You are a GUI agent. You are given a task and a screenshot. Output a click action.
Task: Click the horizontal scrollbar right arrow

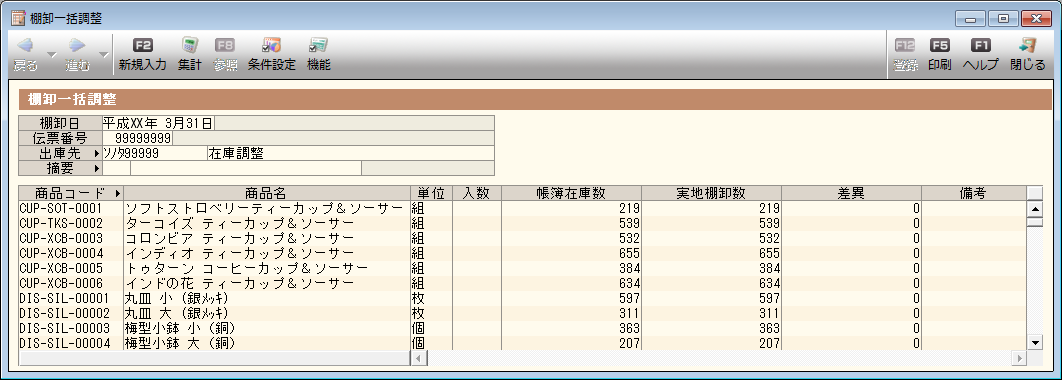(x=1019, y=357)
